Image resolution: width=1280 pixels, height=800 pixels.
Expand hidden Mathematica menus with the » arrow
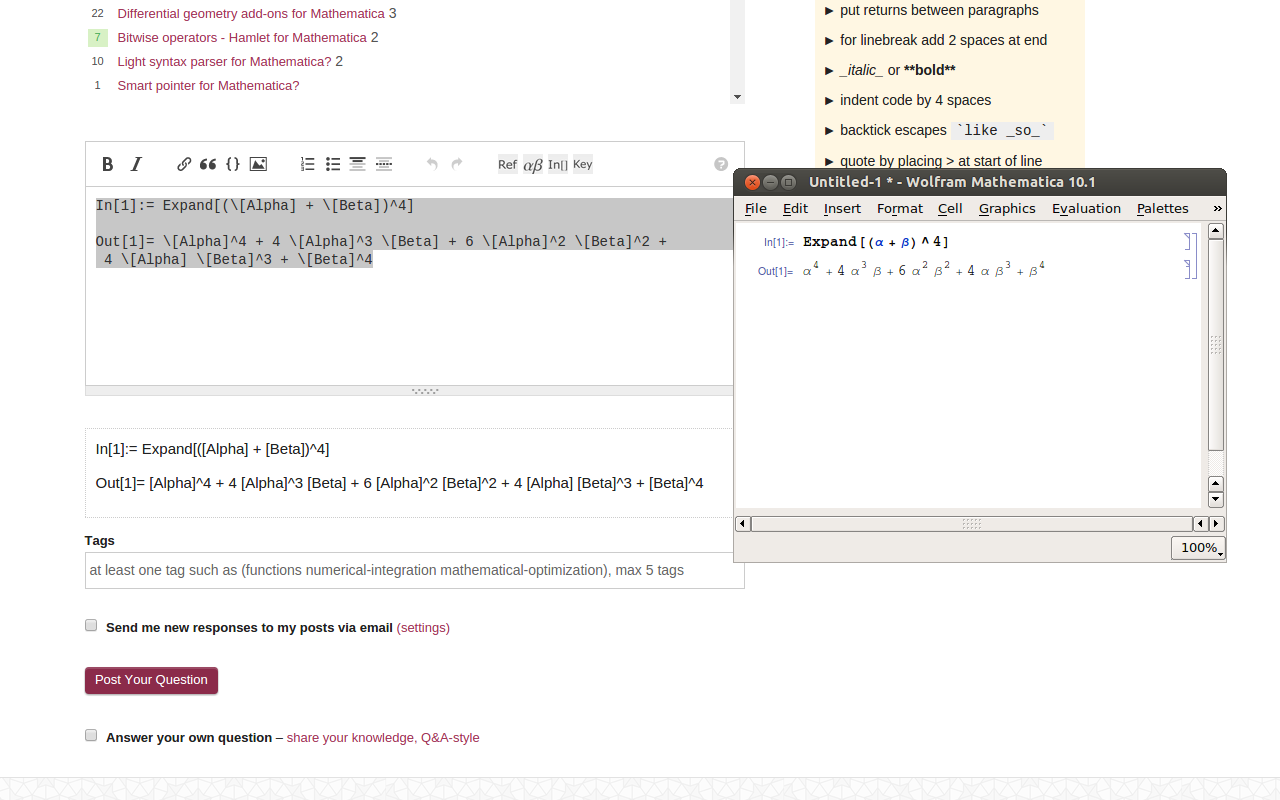[x=1217, y=208]
